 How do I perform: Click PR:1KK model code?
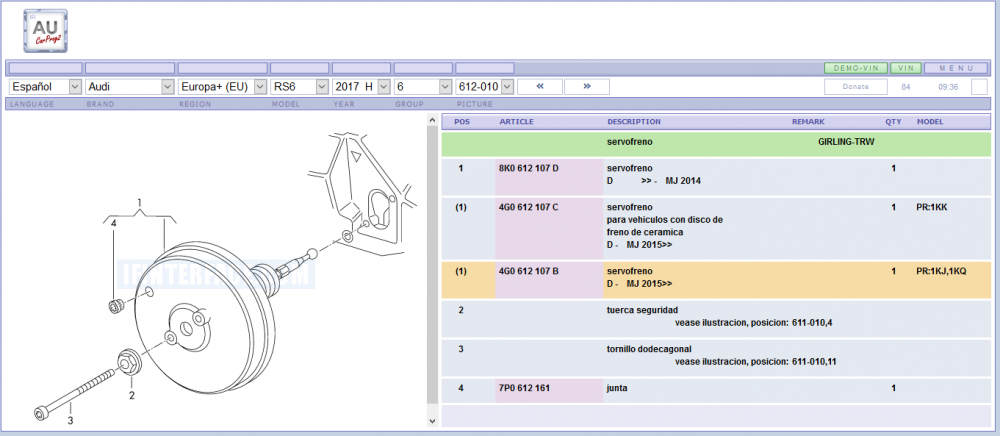[x=932, y=207]
